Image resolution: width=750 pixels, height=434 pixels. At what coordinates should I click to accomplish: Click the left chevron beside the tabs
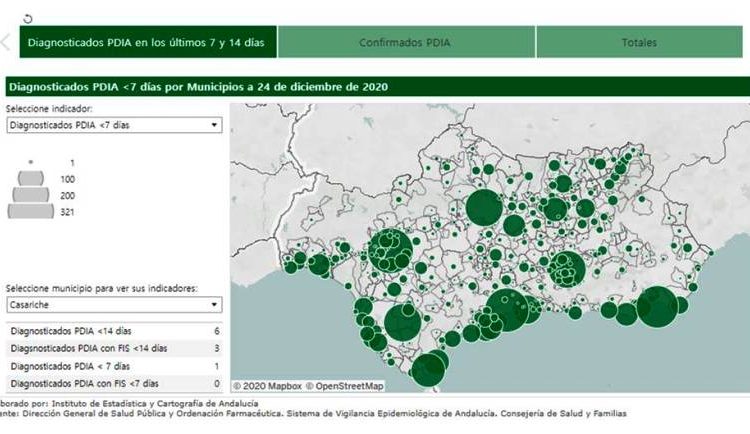click(6, 43)
